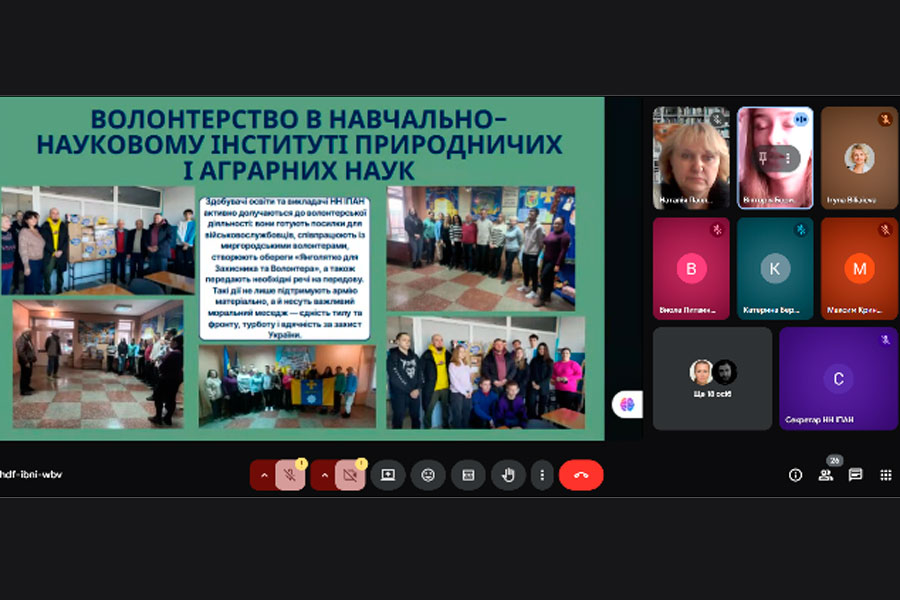The width and height of the screenshot is (900, 600).
Task: Click the speaking indicator on the highlighted tile
Action: click(x=801, y=119)
